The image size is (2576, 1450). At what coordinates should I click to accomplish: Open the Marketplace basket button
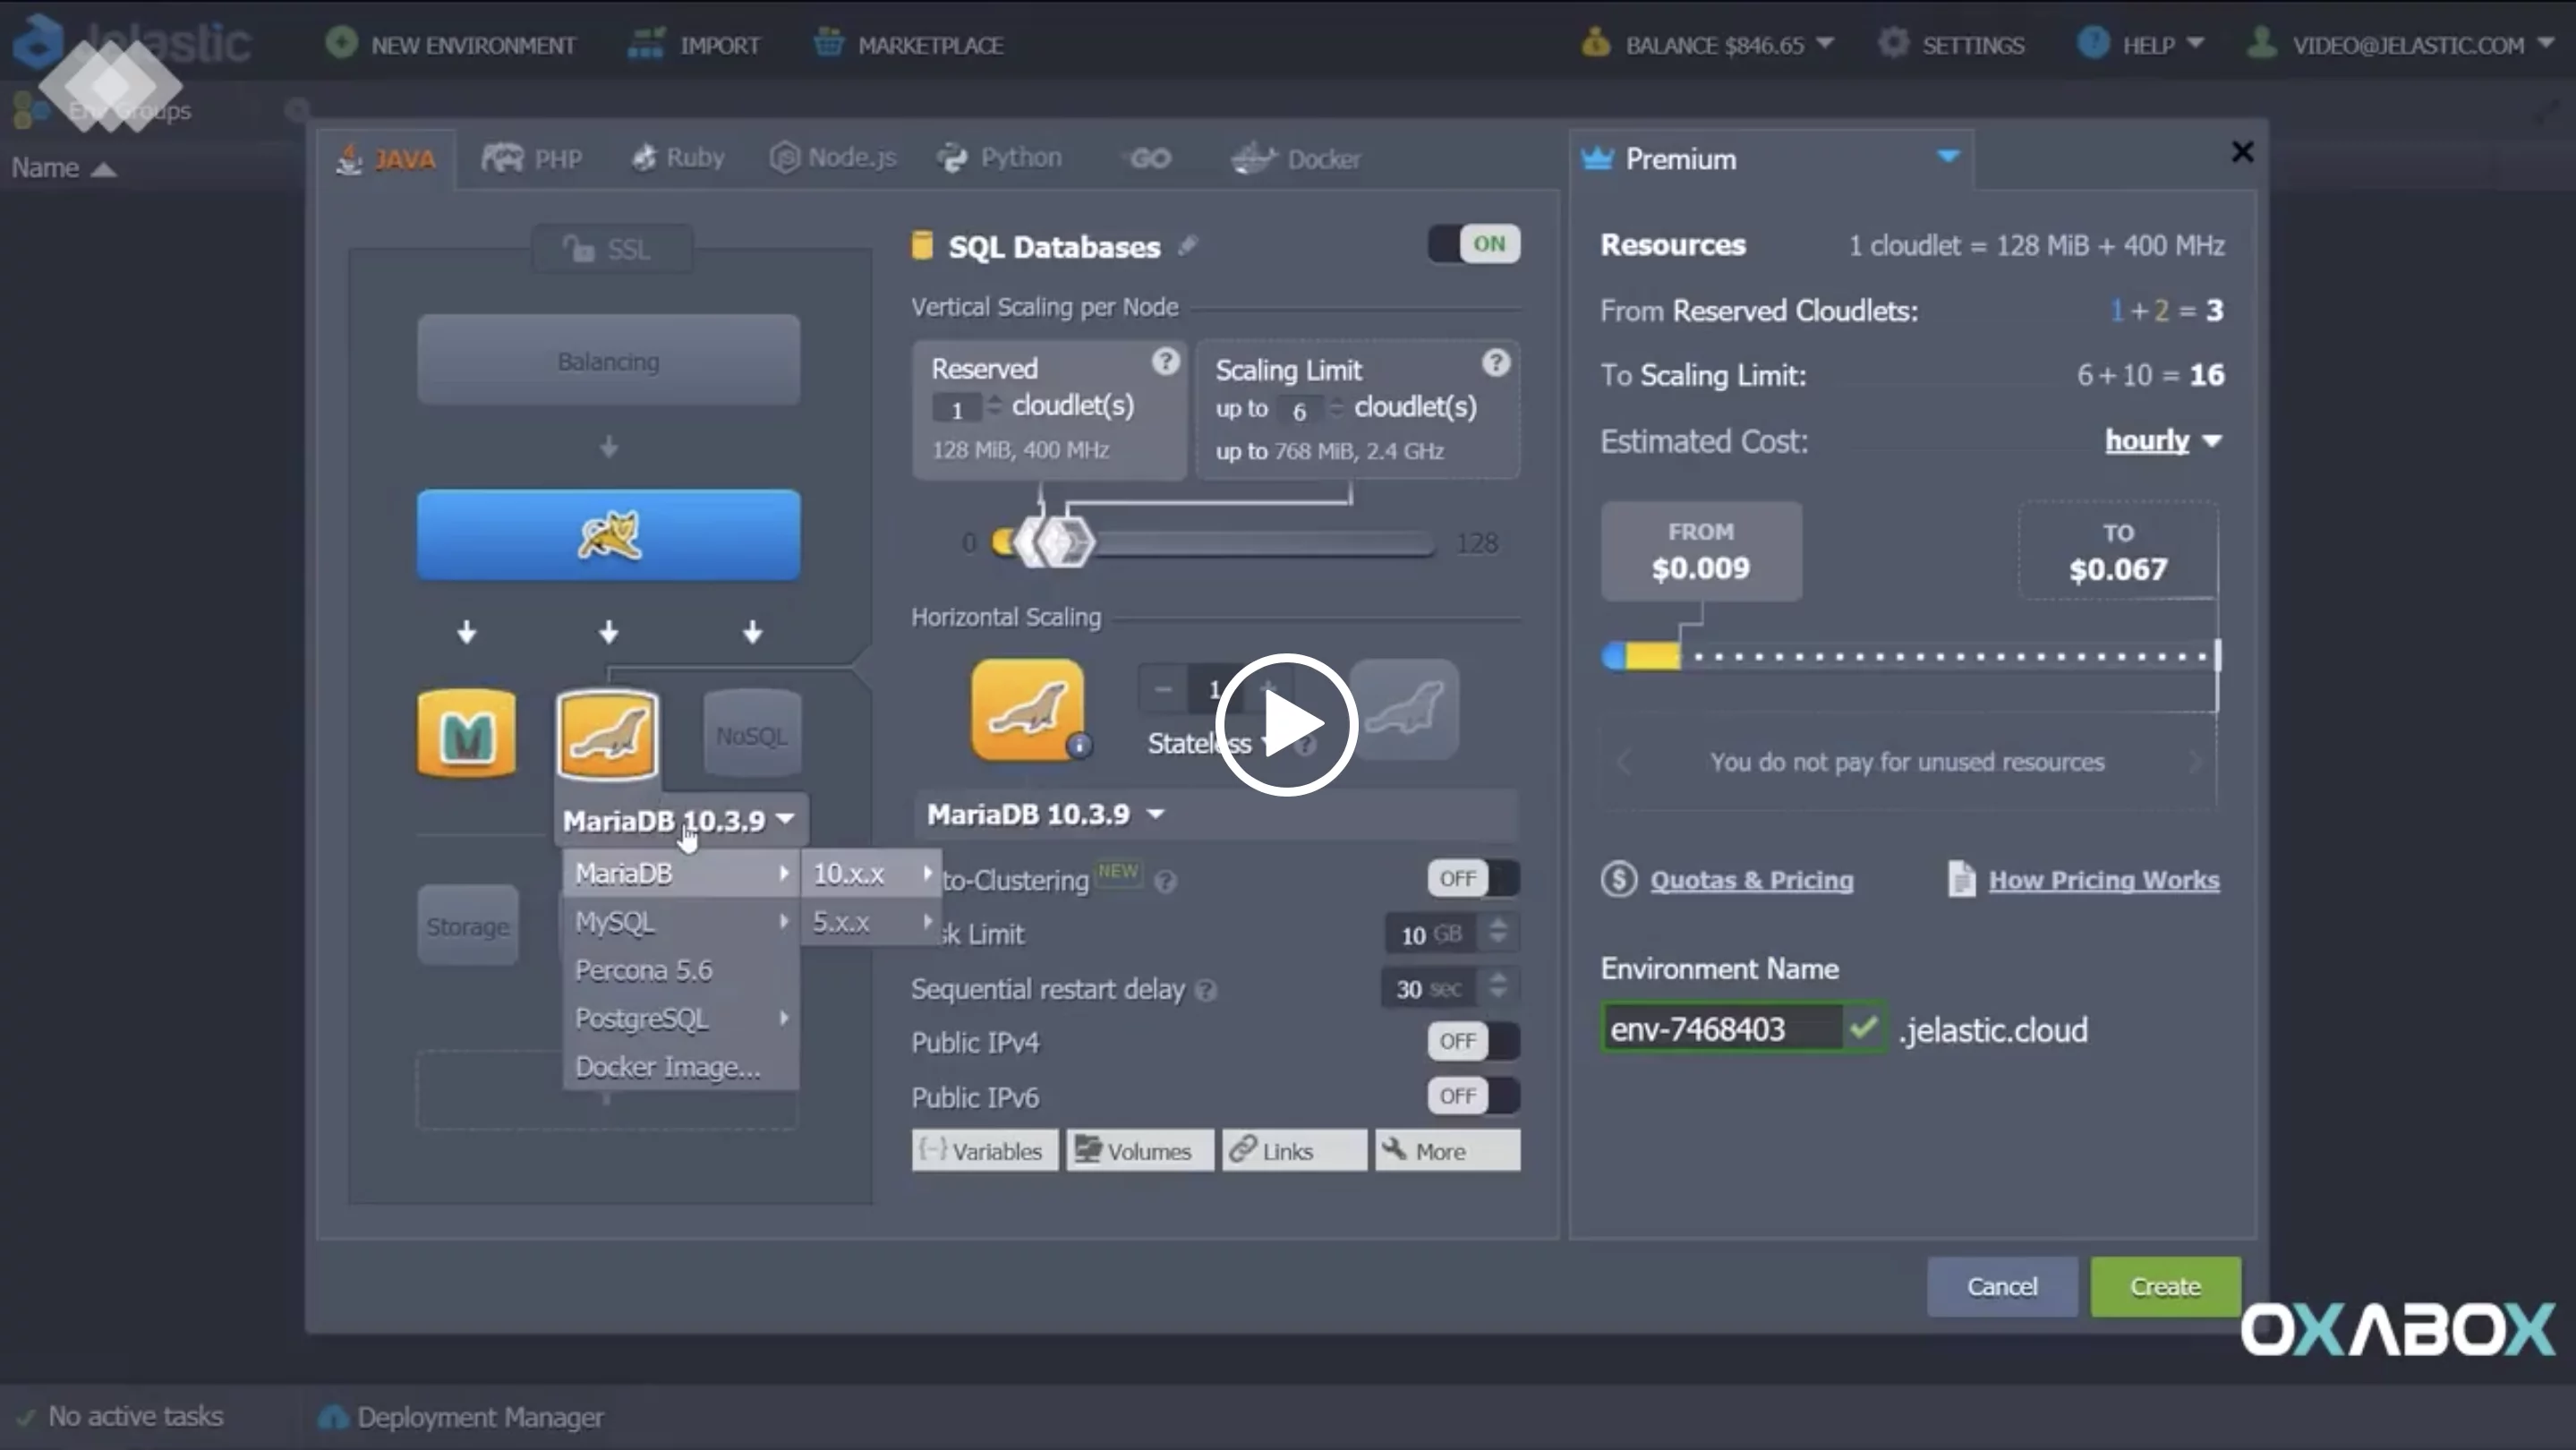pyautogui.click(x=908, y=45)
